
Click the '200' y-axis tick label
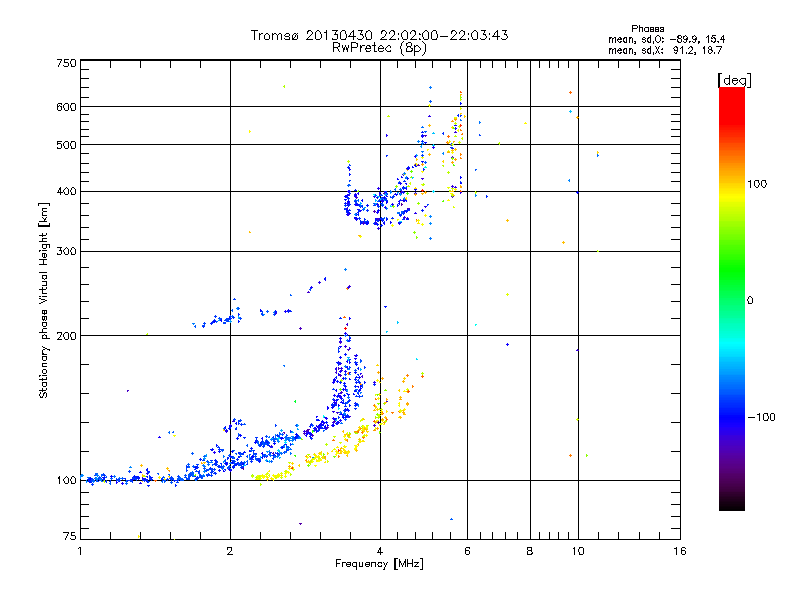66,336
